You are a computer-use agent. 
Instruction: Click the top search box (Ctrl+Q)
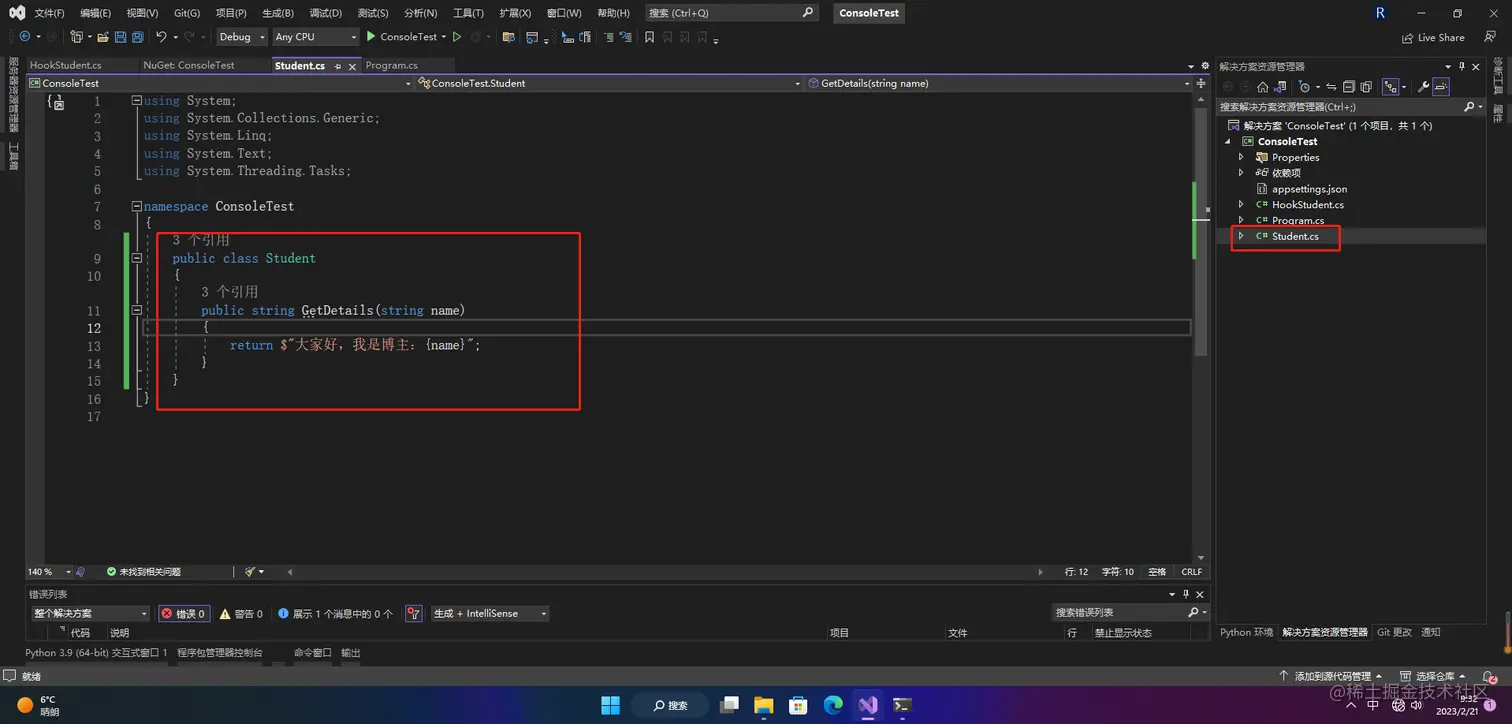(731, 13)
